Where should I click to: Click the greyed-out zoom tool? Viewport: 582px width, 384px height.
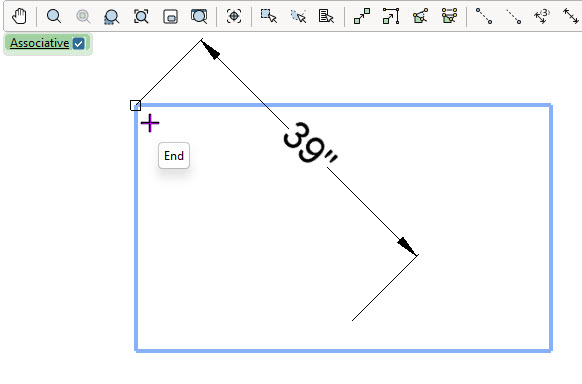coord(83,16)
